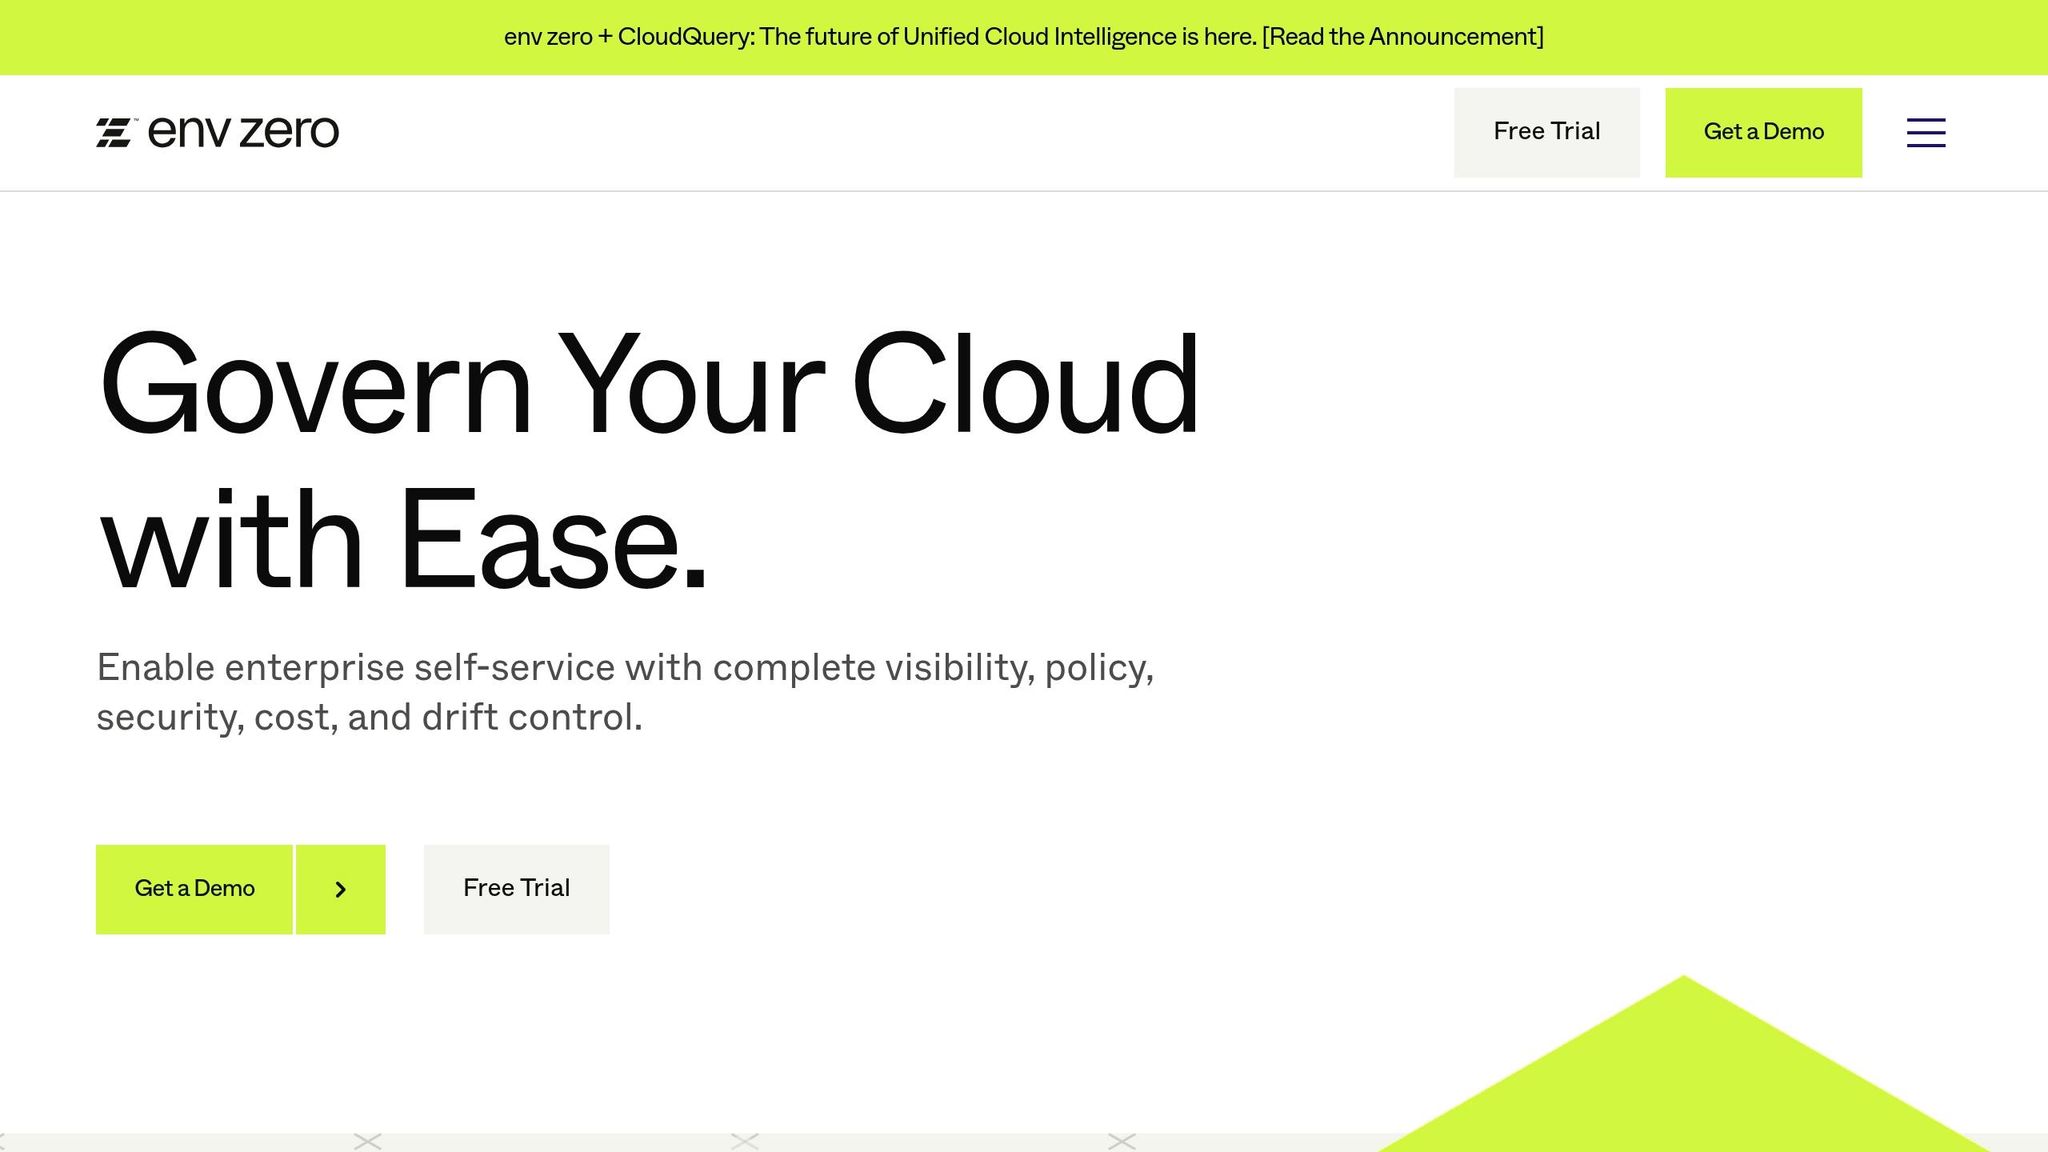Click the hero Free Trial button
This screenshot has height=1152, width=2048.
pos(516,889)
